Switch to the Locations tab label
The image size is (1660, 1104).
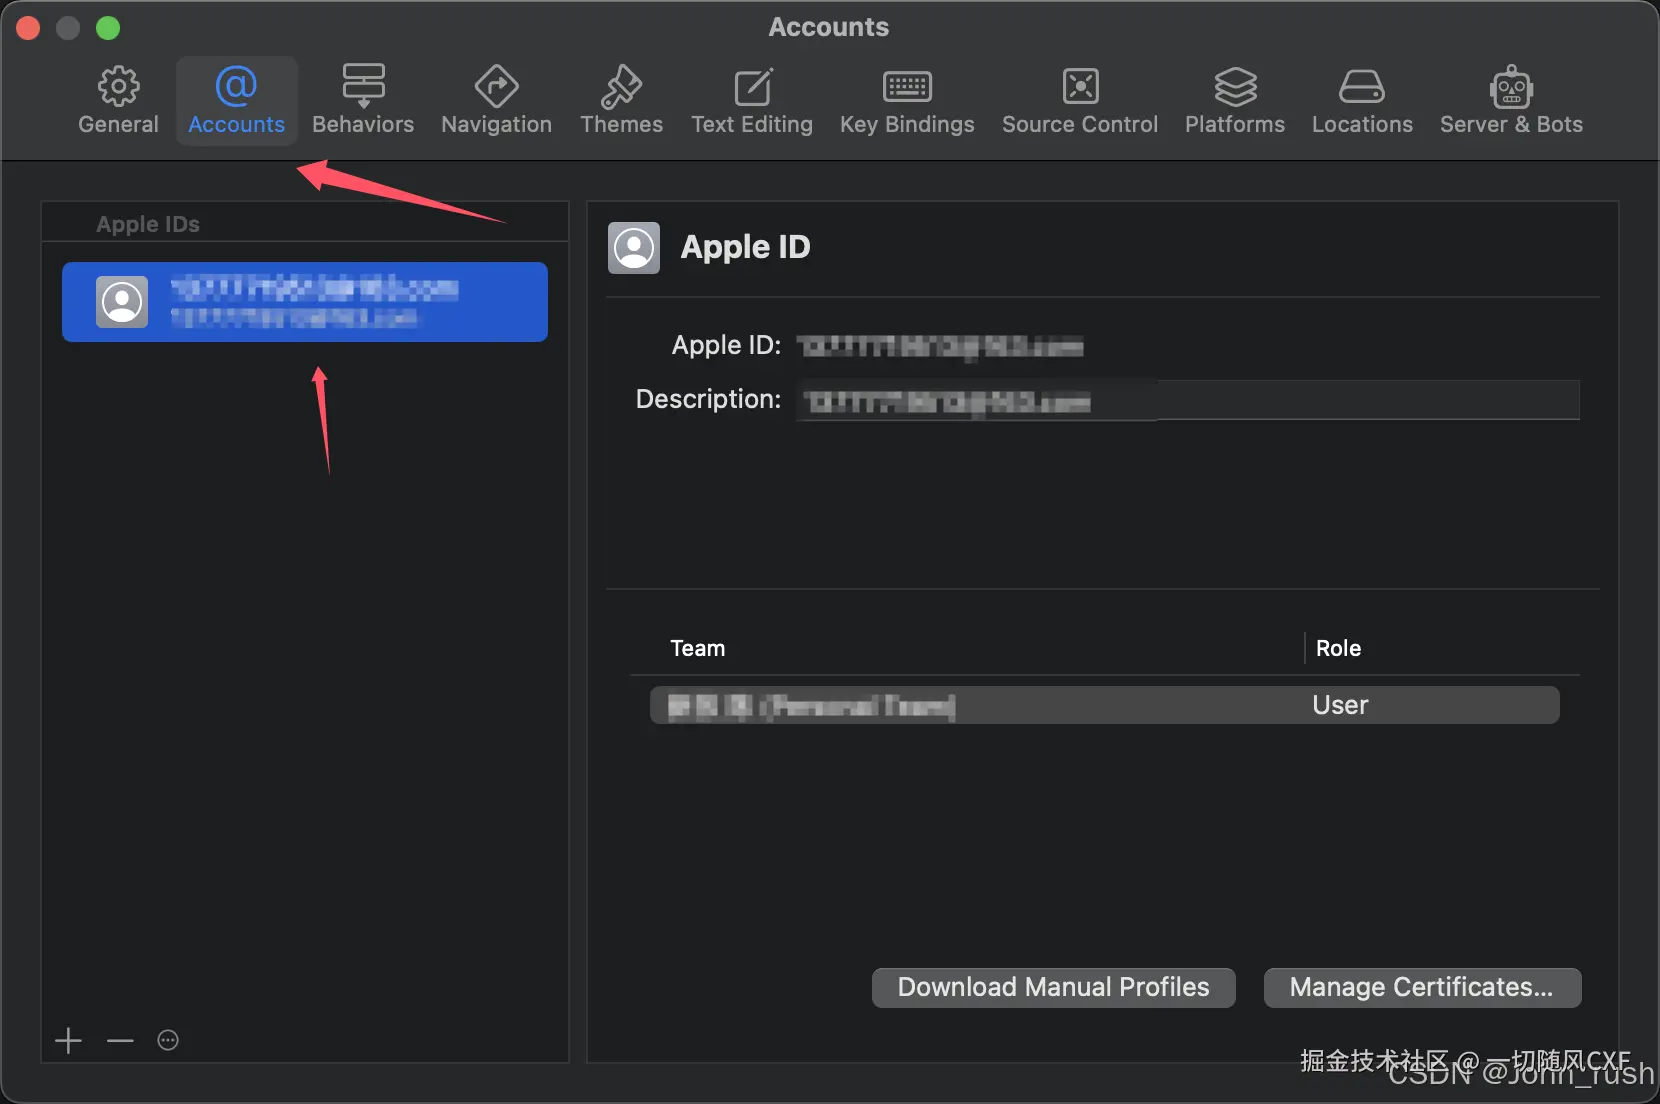click(x=1362, y=124)
